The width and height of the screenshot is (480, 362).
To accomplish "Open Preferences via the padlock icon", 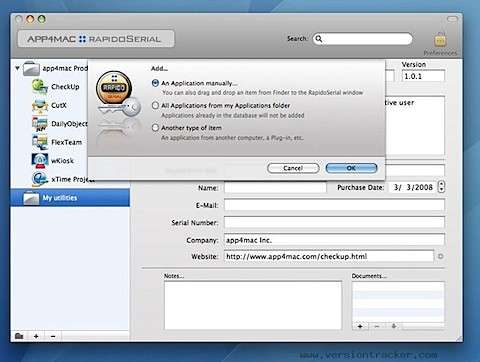I will point(440,40).
